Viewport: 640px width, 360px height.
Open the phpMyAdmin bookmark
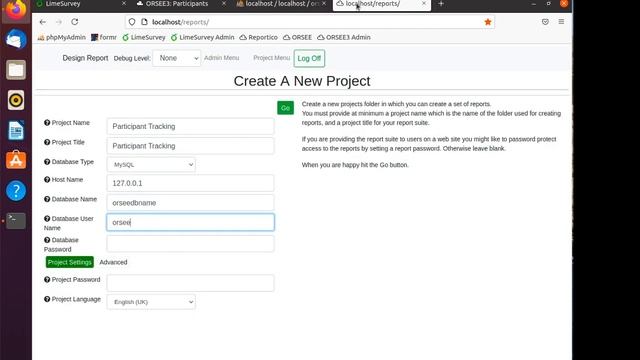pos(62,37)
